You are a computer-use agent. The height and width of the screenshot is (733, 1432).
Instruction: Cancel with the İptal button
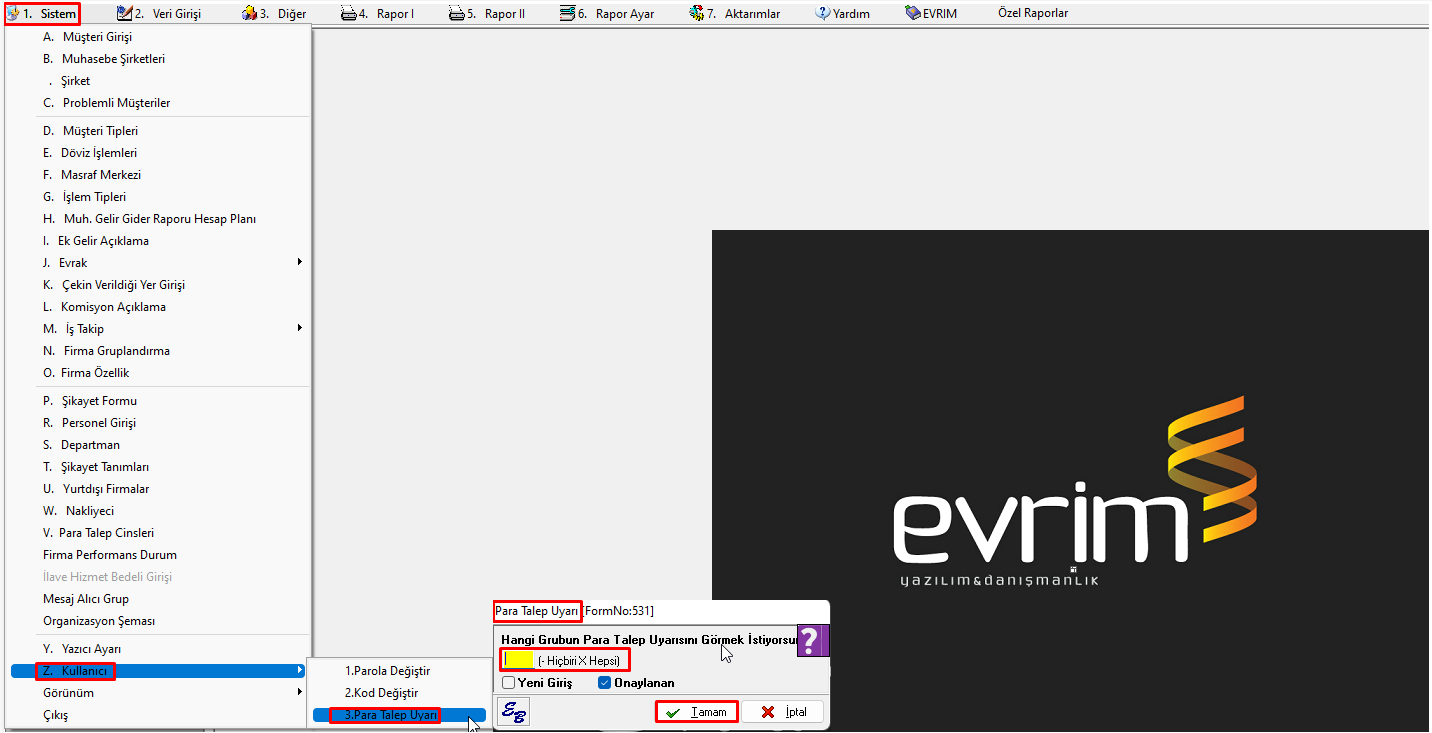tap(783, 712)
